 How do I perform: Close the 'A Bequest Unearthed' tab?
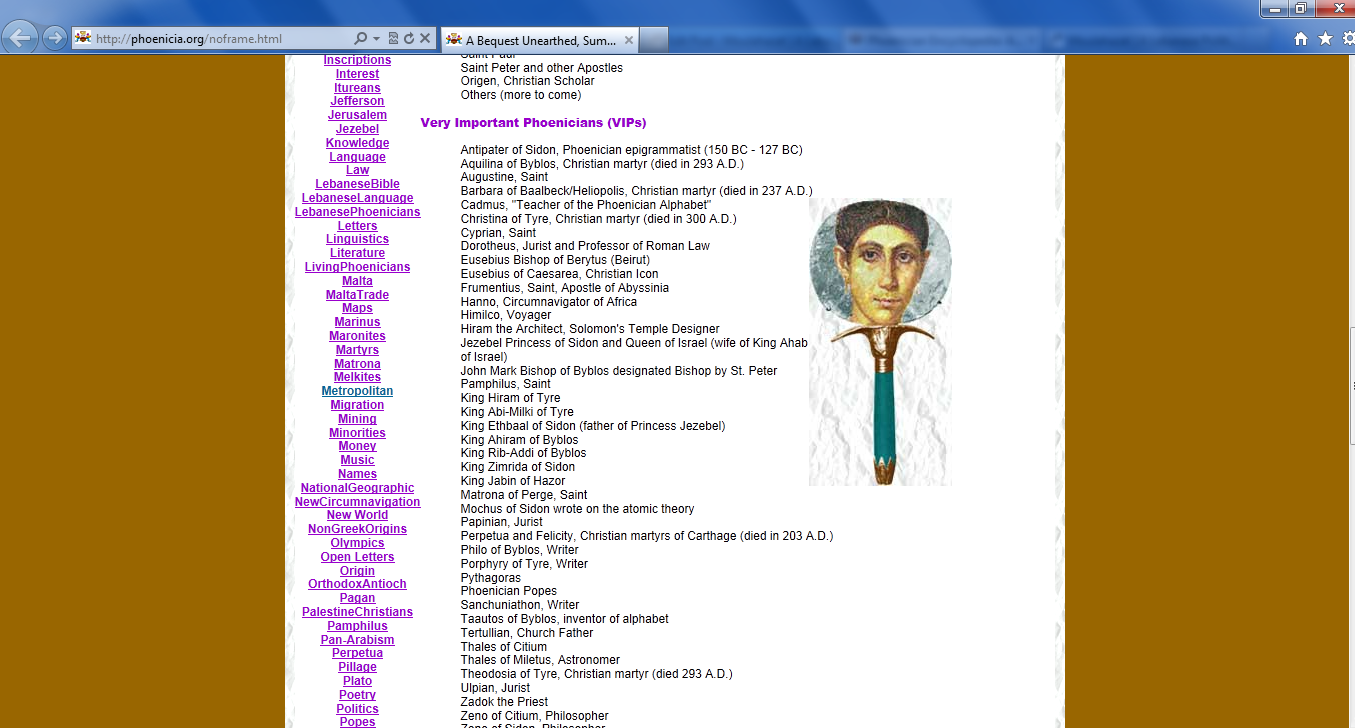tap(629, 40)
